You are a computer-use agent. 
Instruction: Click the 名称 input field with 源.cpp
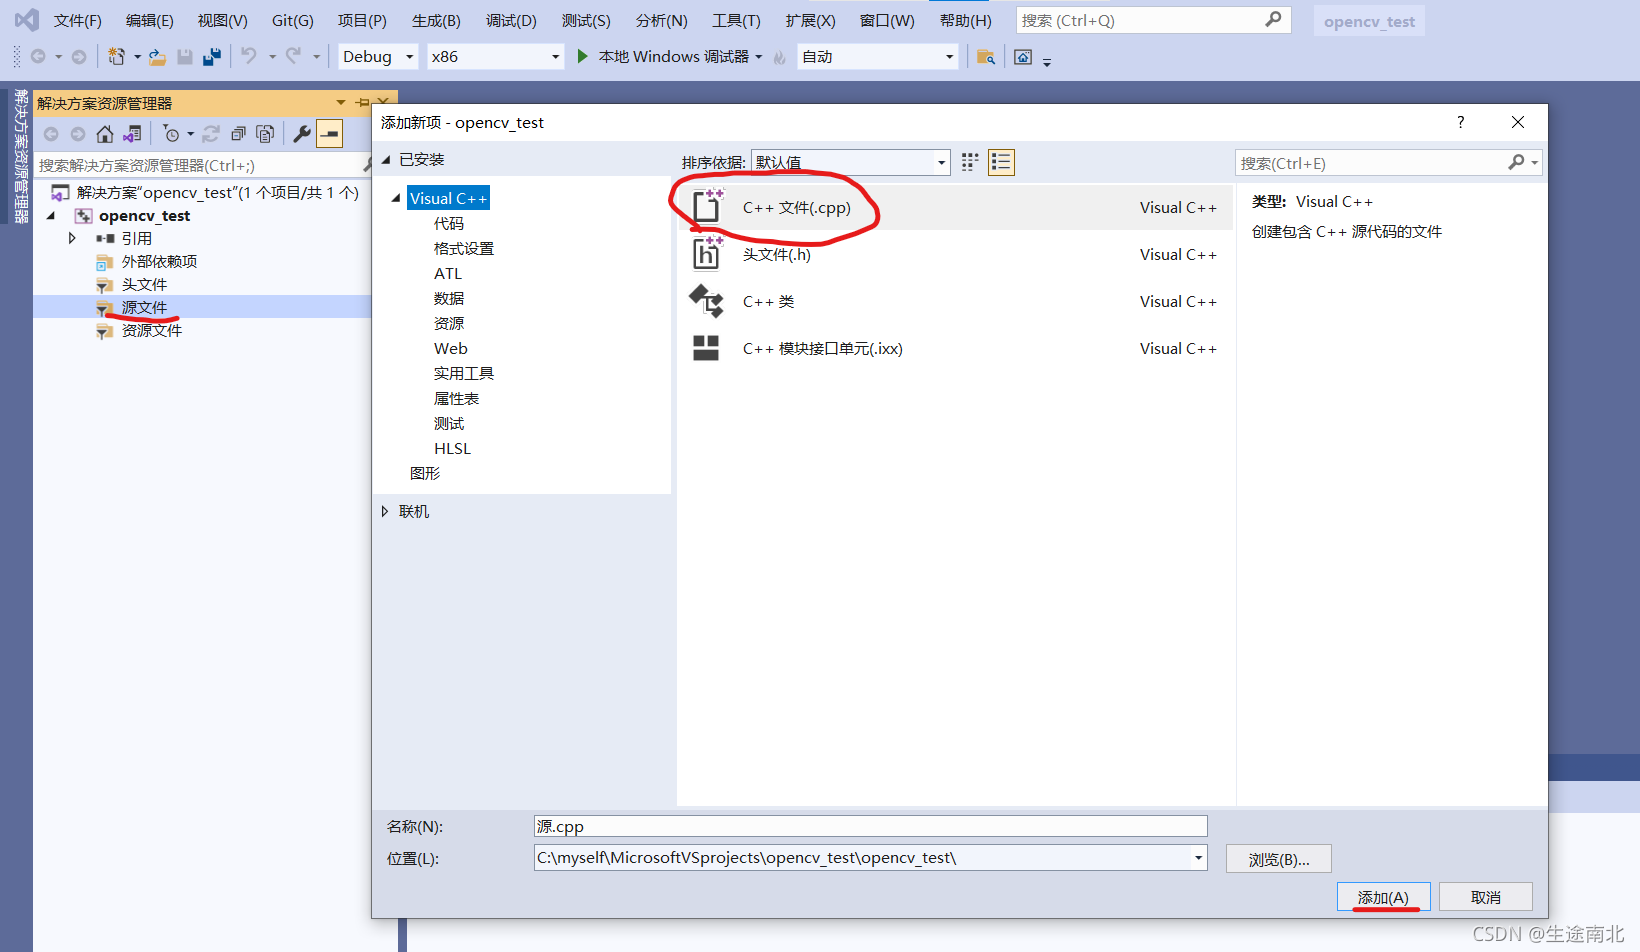[x=870, y=826]
